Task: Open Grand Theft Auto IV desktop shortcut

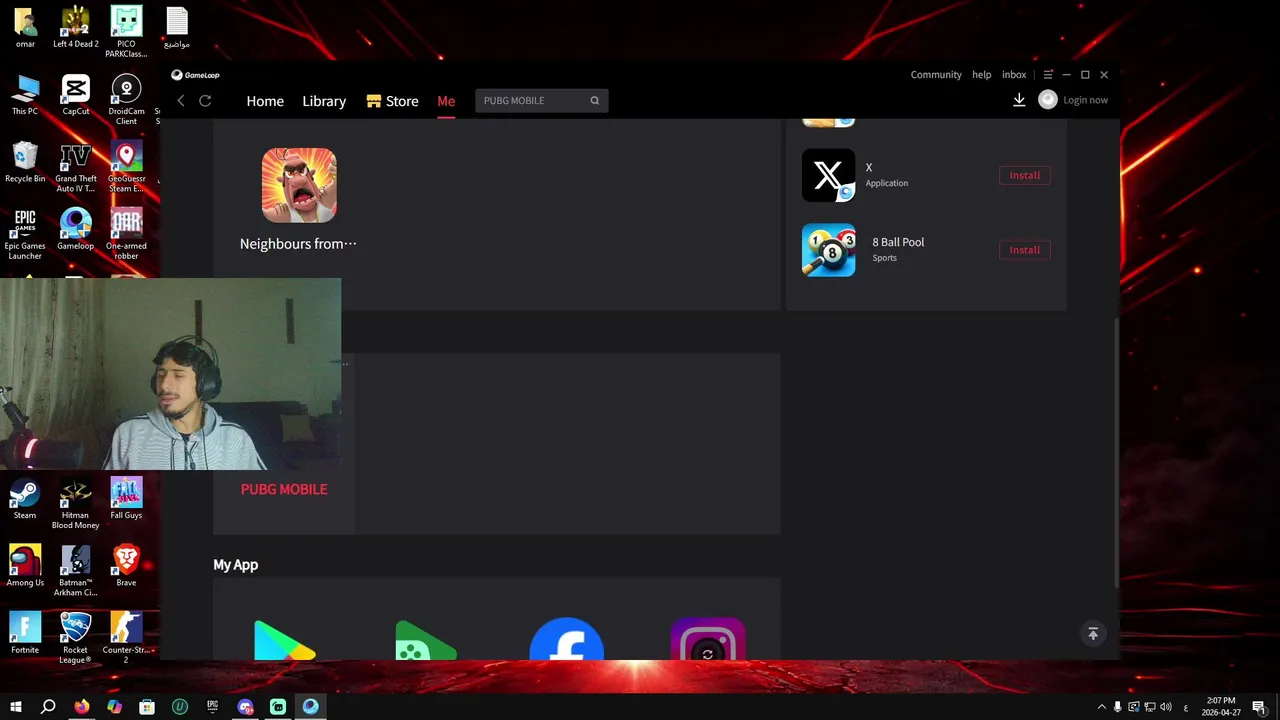Action: [x=75, y=167]
